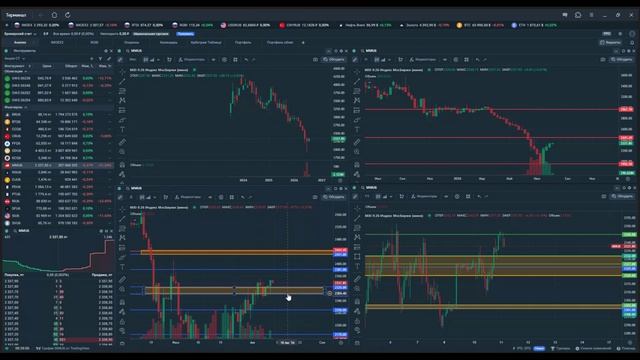This screenshot has height=360, width=640.
Task: Toggle lock all drawings in orange-zone chart
Action: tap(122, 322)
